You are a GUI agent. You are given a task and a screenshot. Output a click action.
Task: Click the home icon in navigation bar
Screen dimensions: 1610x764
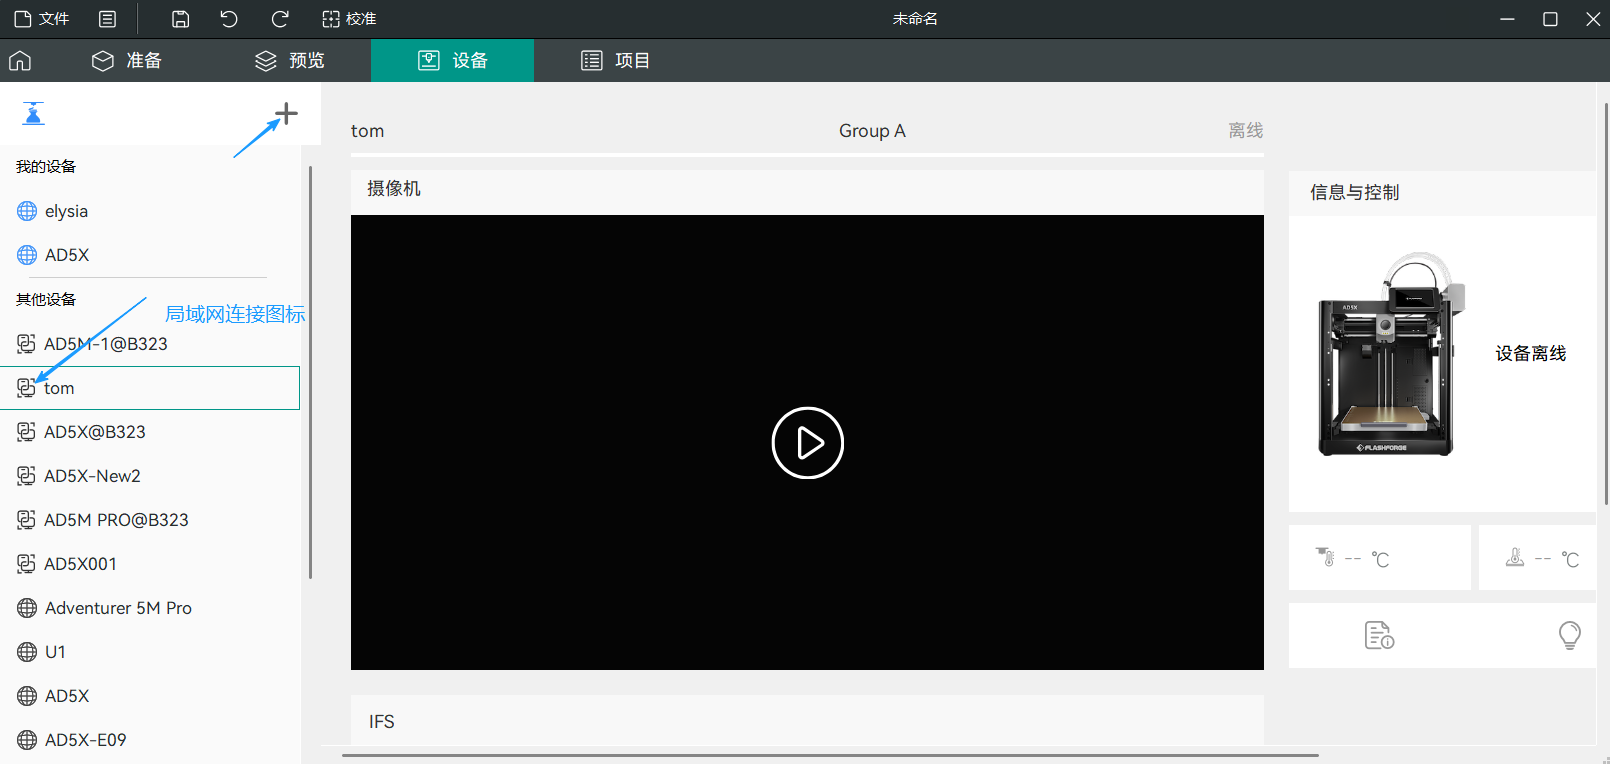pos(20,61)
